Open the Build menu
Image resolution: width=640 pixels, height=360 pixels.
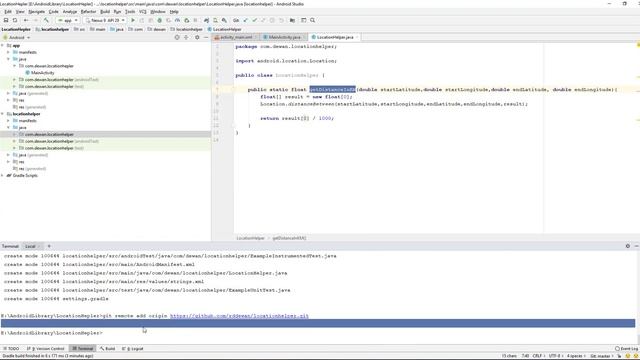[x=105, y=12]
